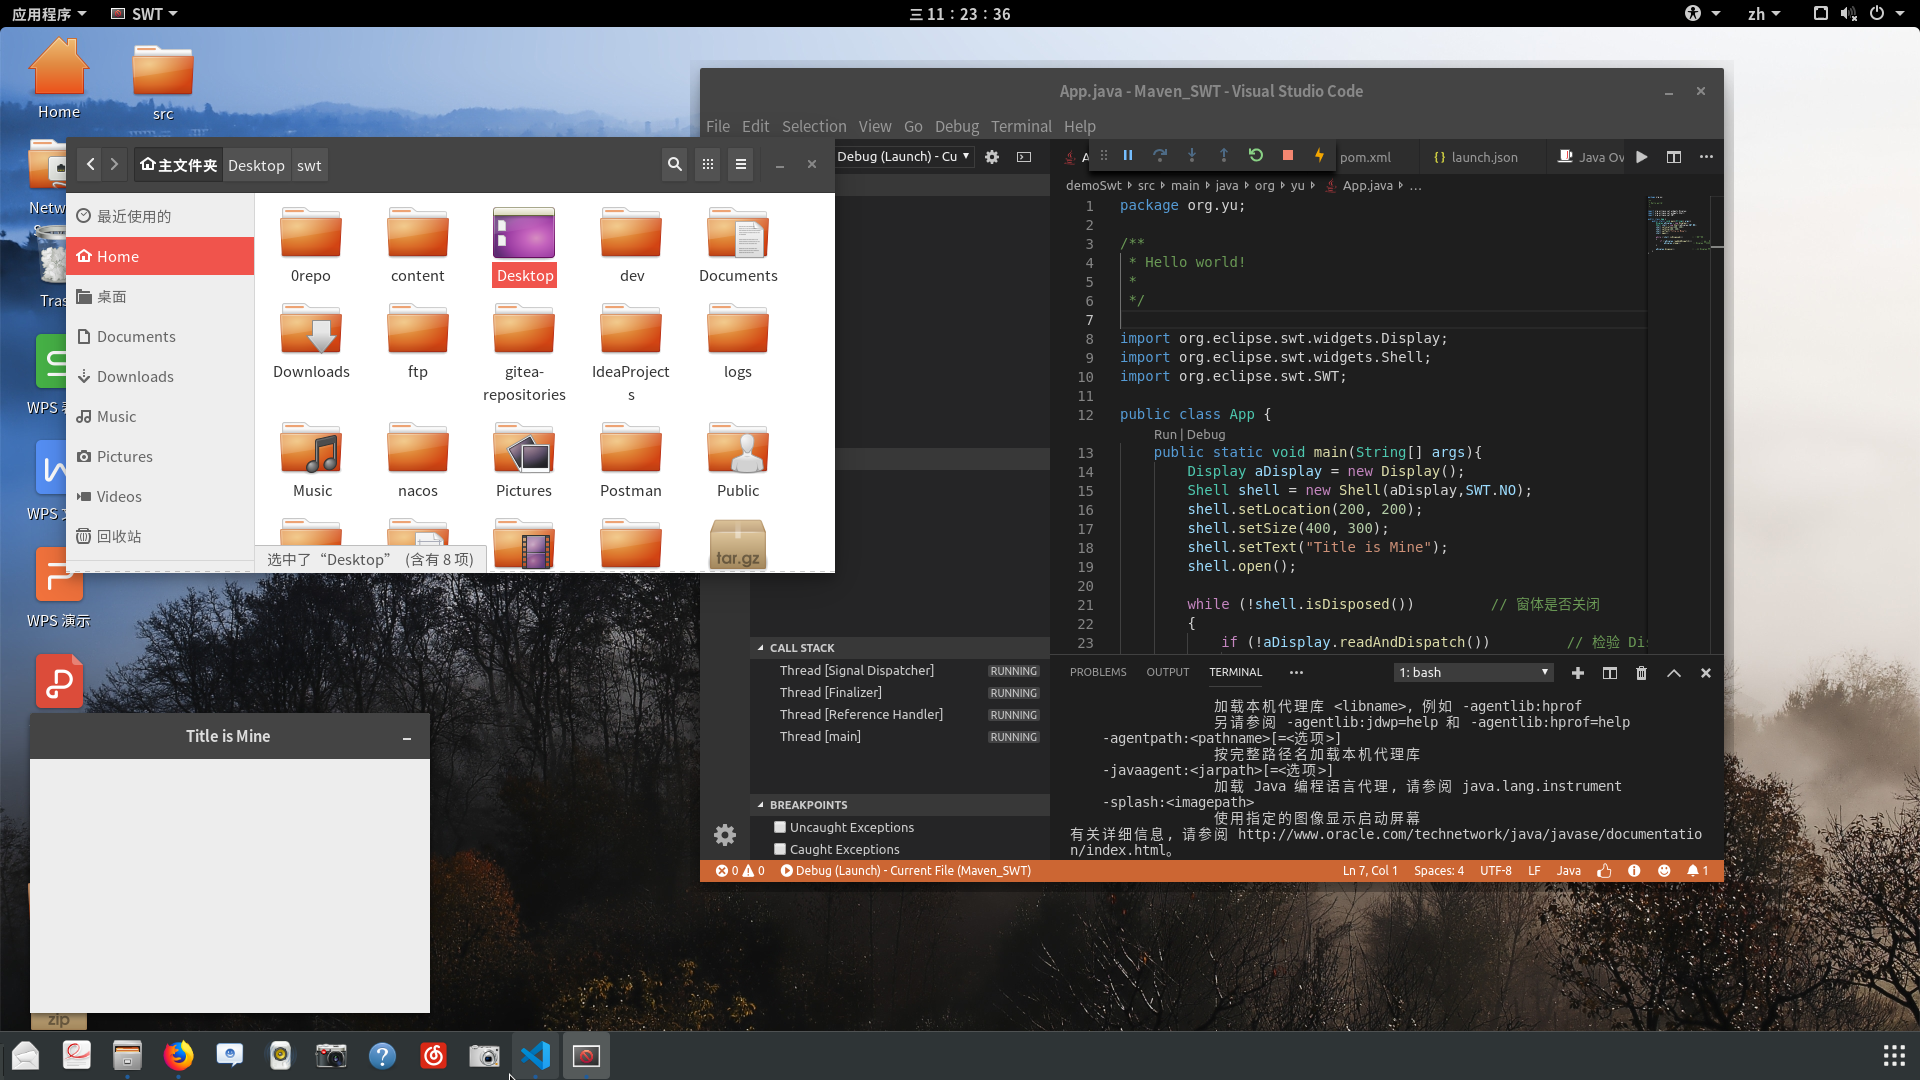
Task: Select Downloads in the file manager sidebar
Action: [160, 377]
